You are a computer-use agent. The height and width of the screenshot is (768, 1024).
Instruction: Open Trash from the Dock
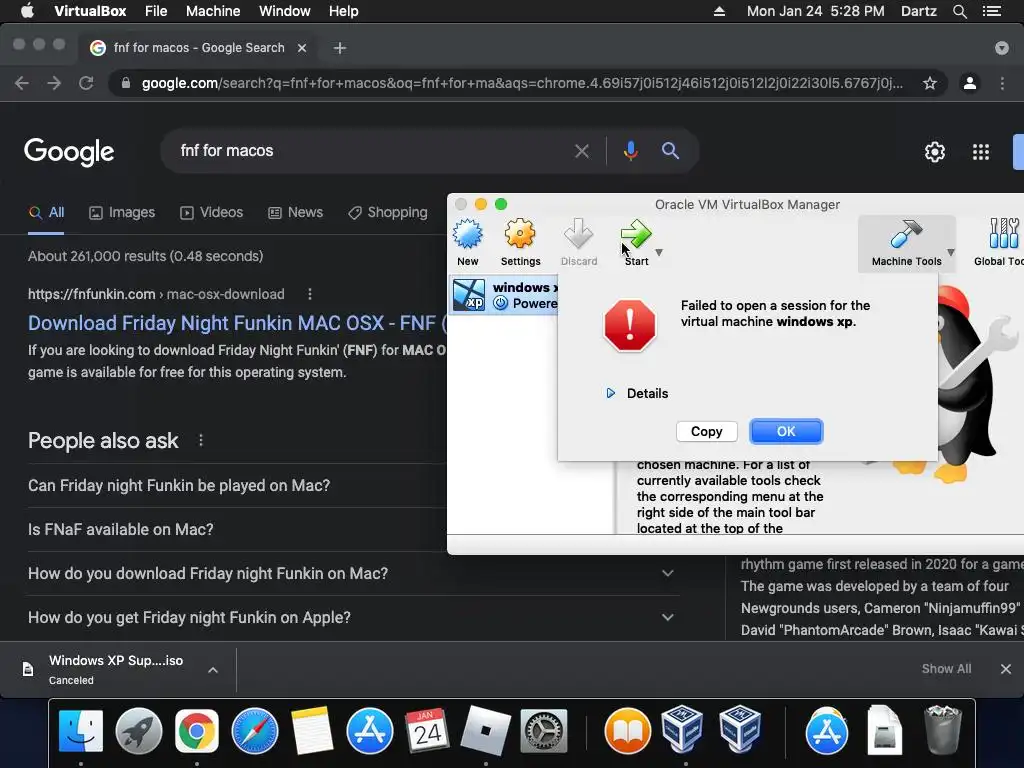coord(942,731)
